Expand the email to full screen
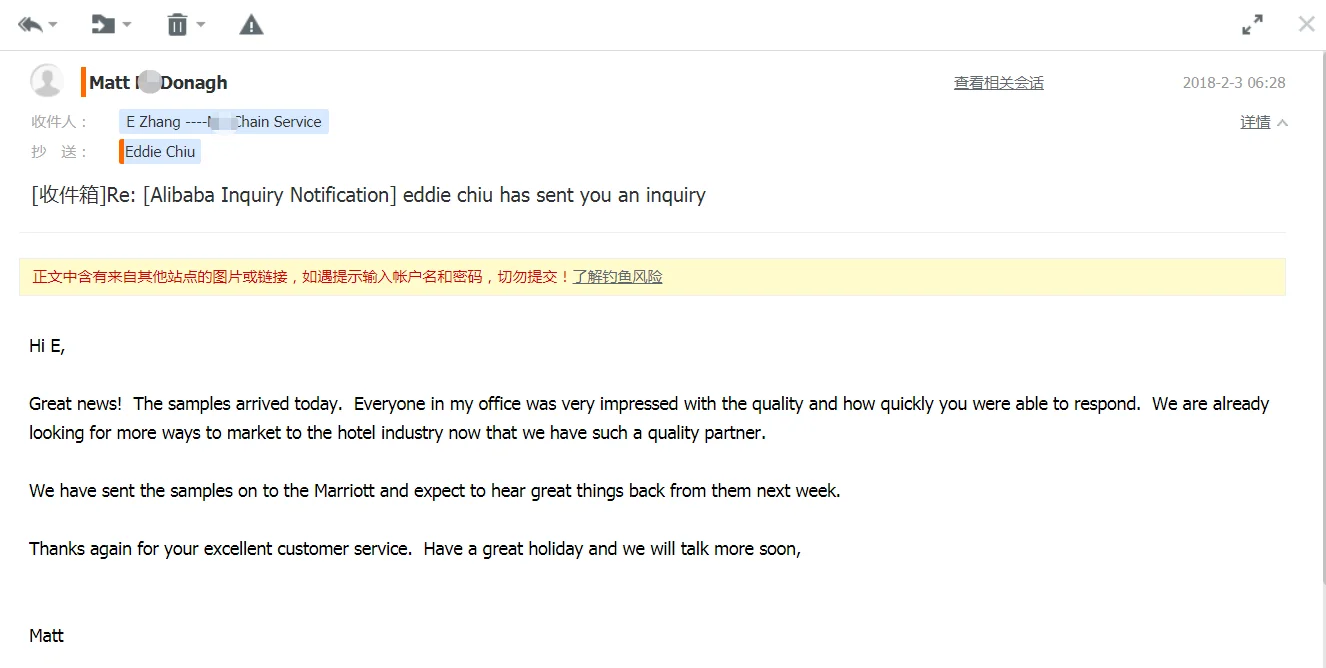The width and height of the screenshot is (1326, 668). click(x=1252, y=25)
